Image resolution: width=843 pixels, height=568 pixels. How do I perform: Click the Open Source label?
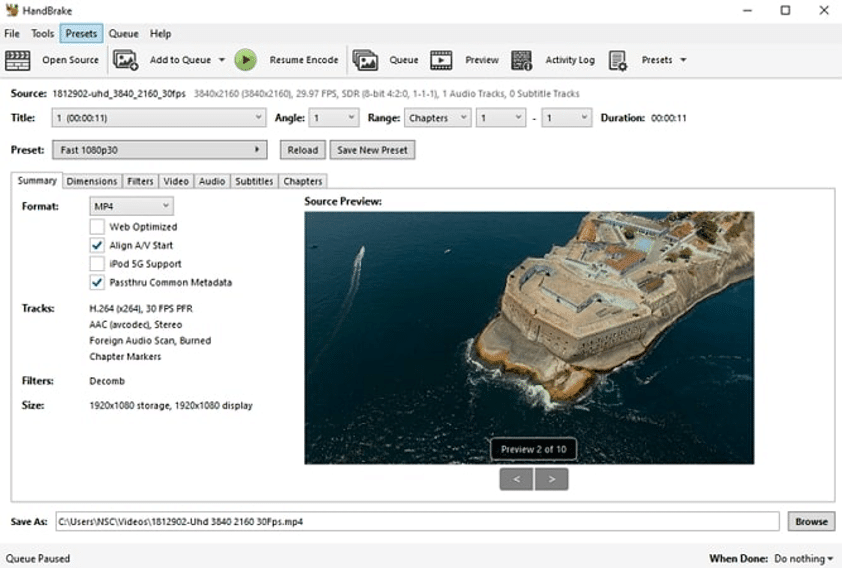pos(70,60)
